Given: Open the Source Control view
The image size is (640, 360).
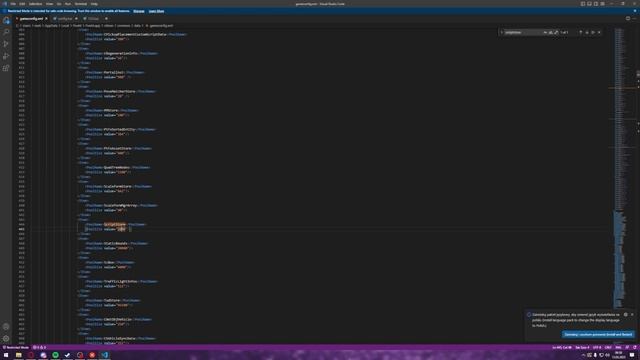Looking at the screenshot, I should point(6,44).
